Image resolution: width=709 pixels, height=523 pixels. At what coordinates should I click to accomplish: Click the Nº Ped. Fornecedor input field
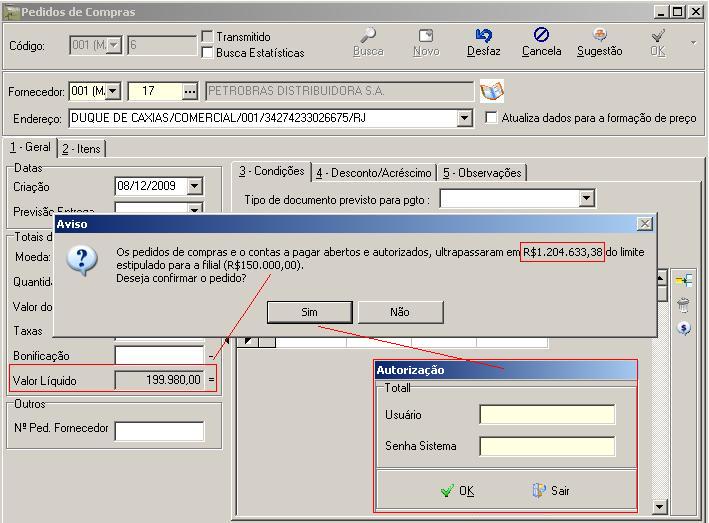[x=159, y=431]
